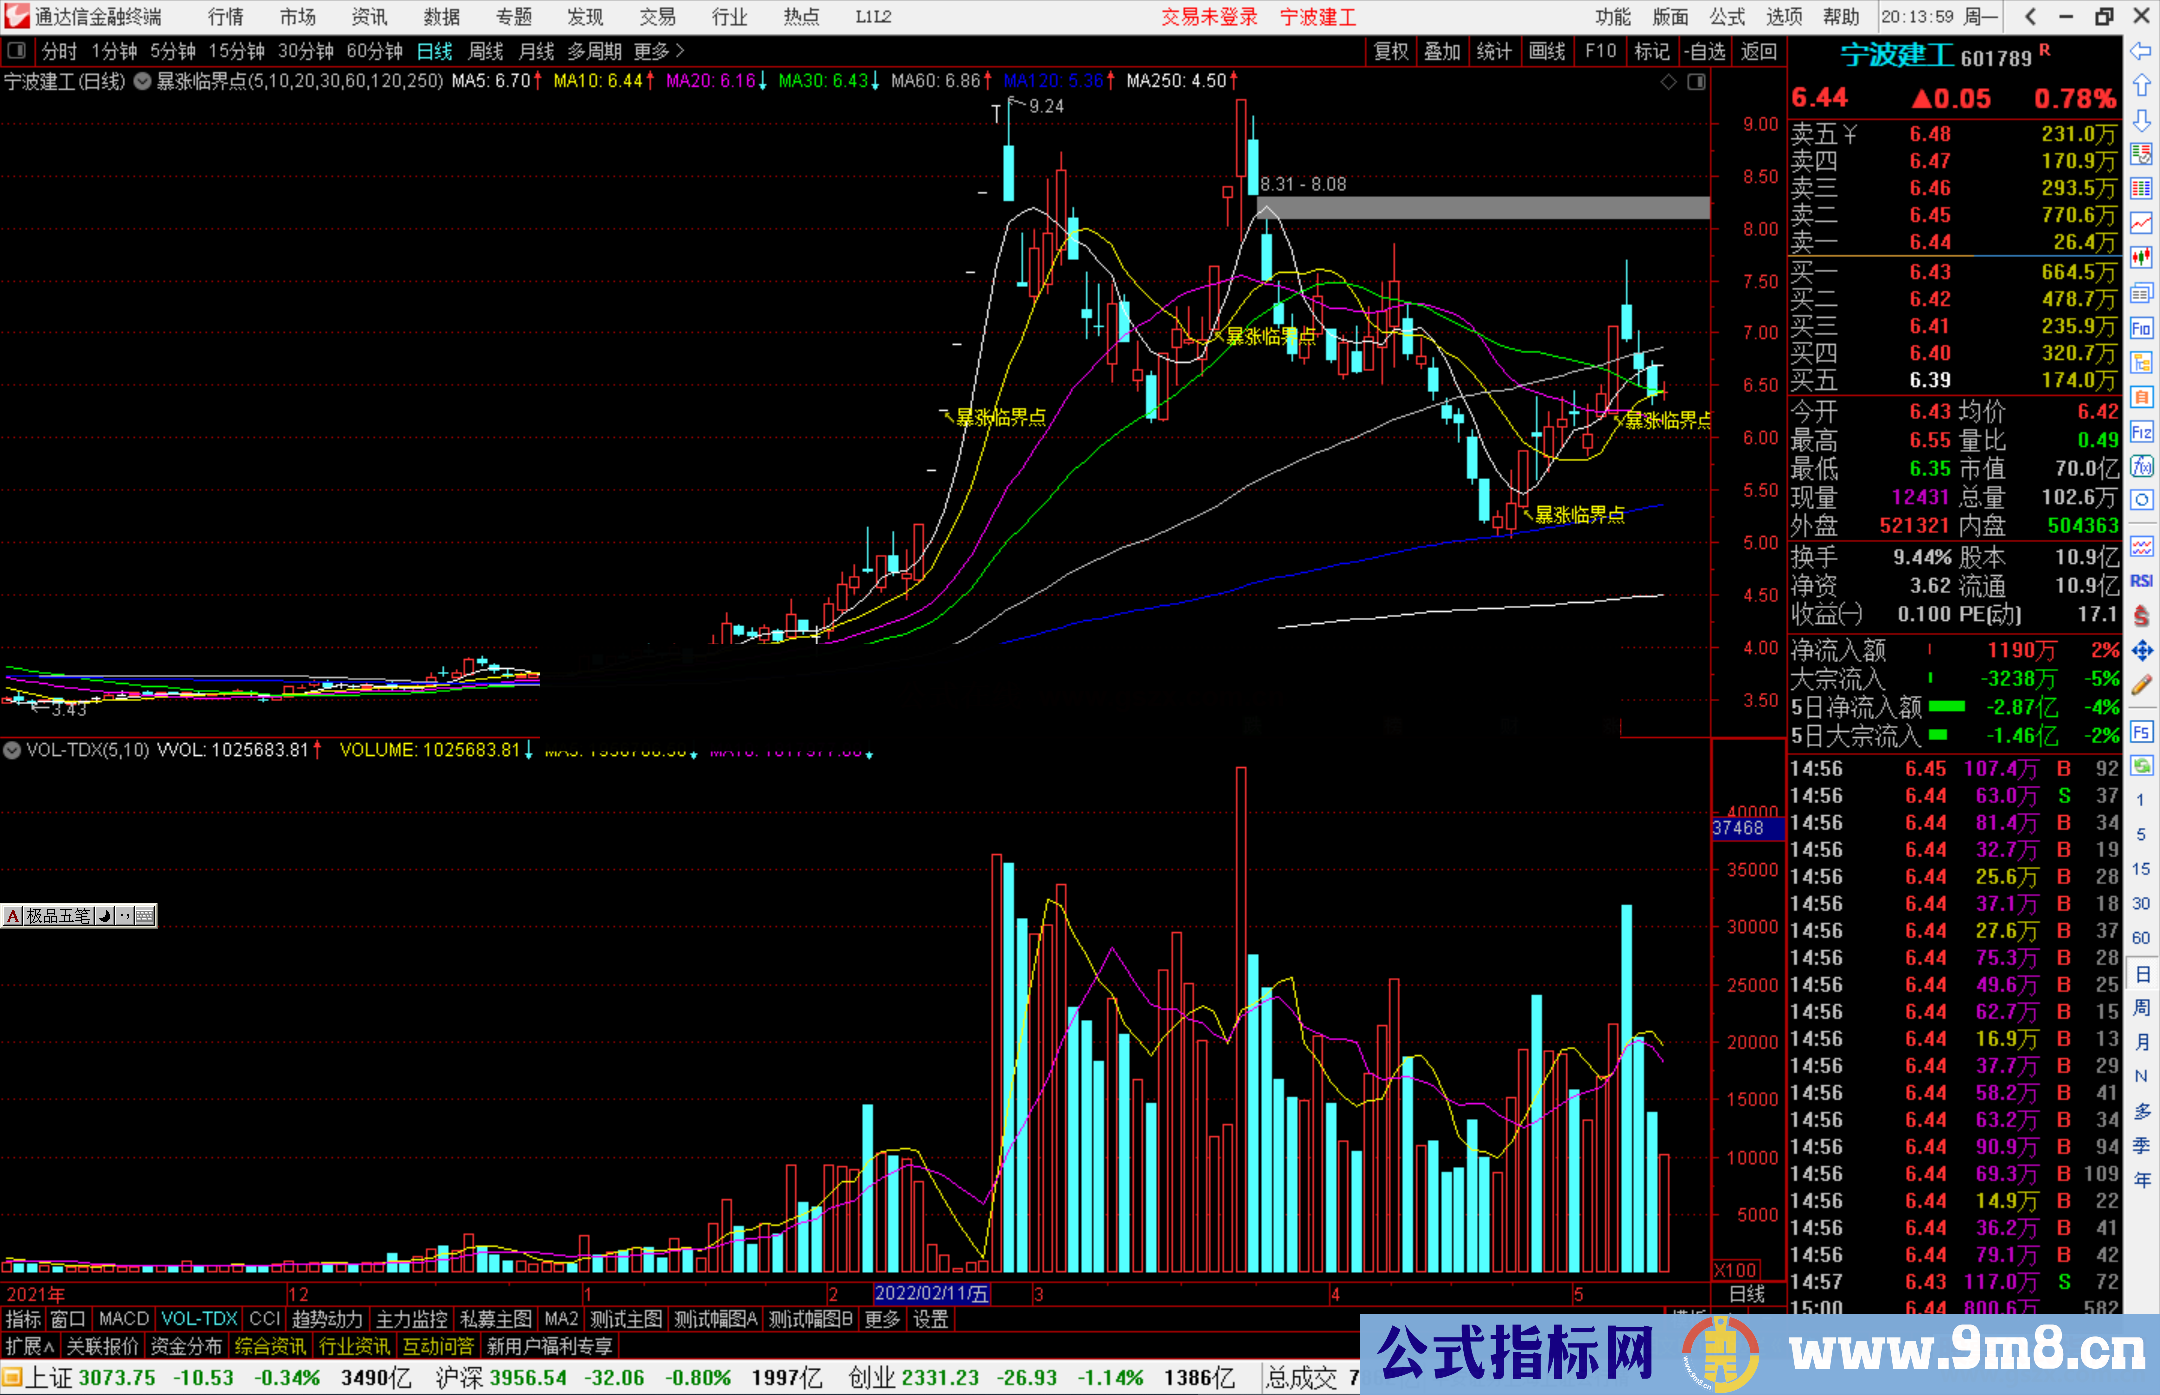Image resolution: width=2160 pixels, height=1395 pixels.
Task: Click the back arrow icon in right sidebar
Action: (2141, 51)
